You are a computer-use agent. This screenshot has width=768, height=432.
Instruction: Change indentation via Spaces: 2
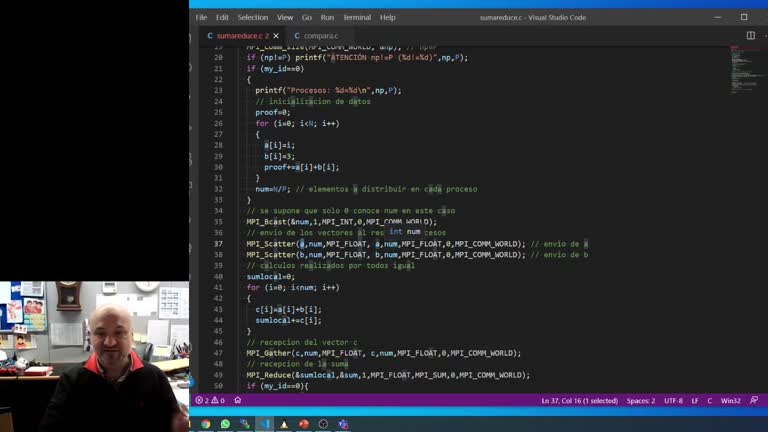pyautogui.click(x=640, y=400)
